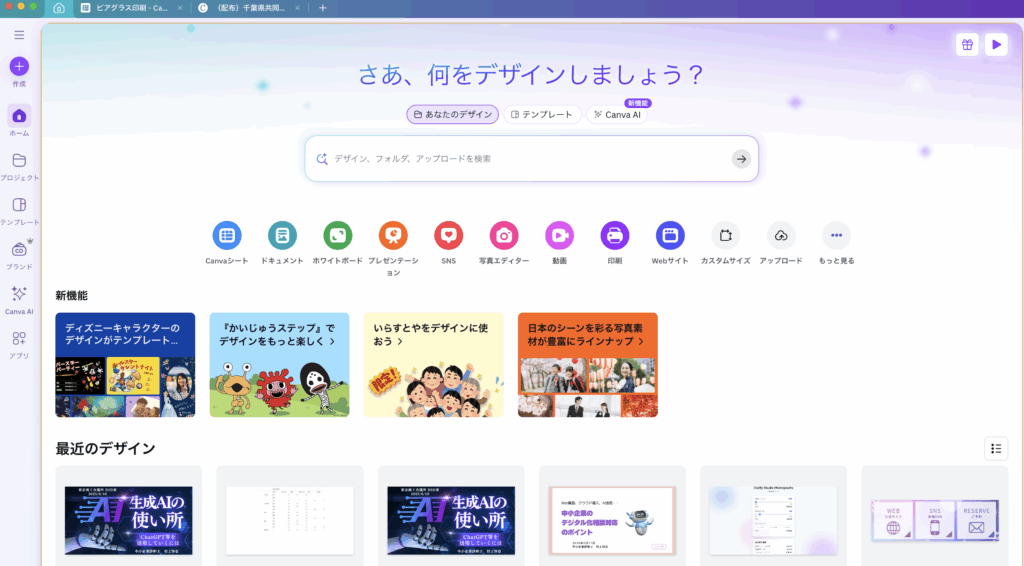Image resolution: width=1024 pixels, height=566 pixels.
Task: Choose カスタムサイズ icon
Action: pos(726,235)
